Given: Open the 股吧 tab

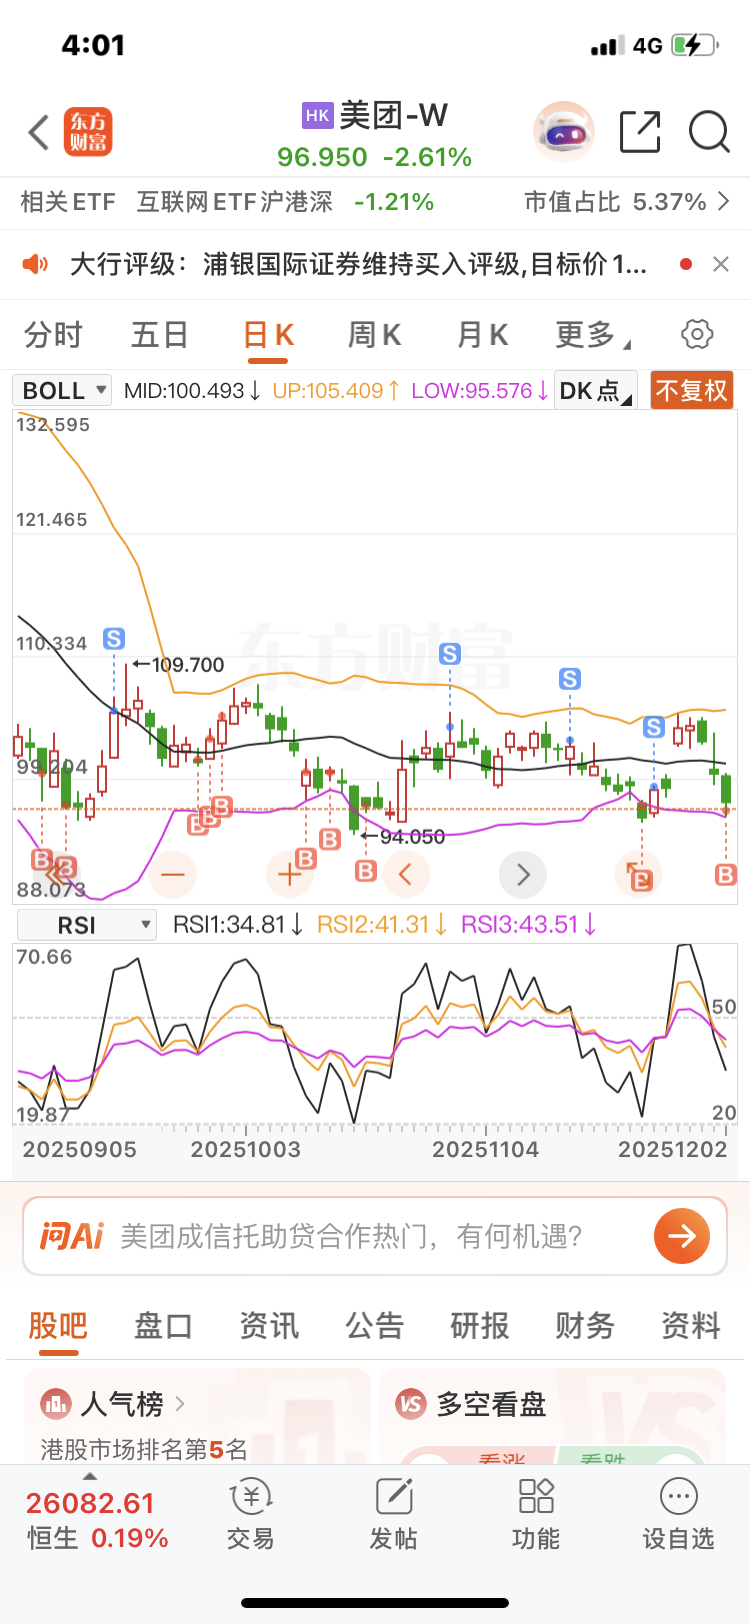Looking at the screenshot, I should point(58,1326).
